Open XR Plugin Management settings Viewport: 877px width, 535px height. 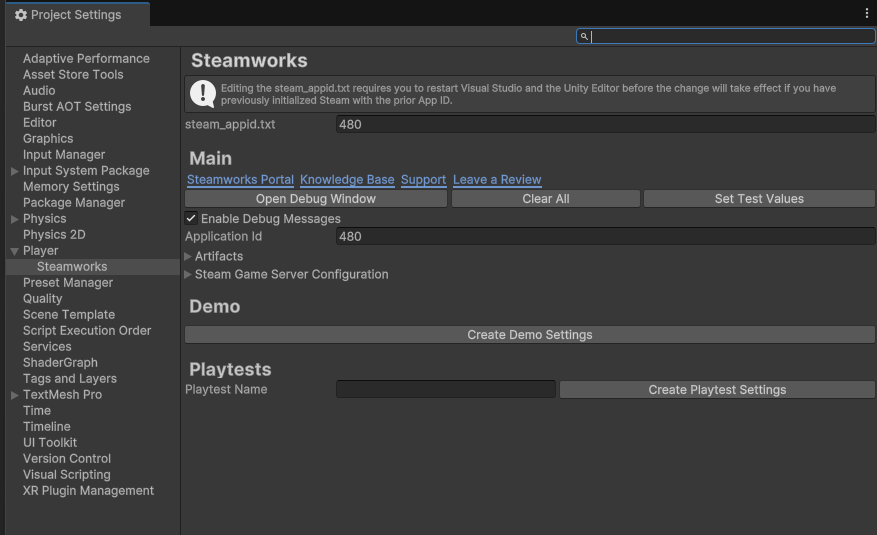click(88, 491)
